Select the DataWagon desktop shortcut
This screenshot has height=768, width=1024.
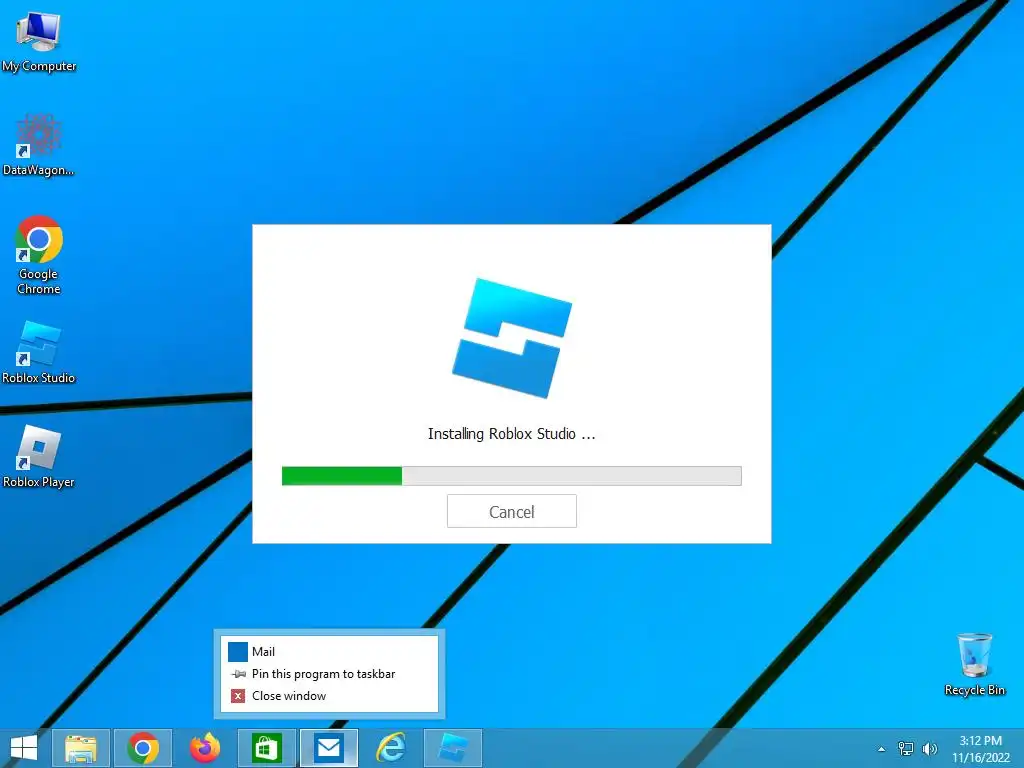pyautogui.click(x=39, y=146)
